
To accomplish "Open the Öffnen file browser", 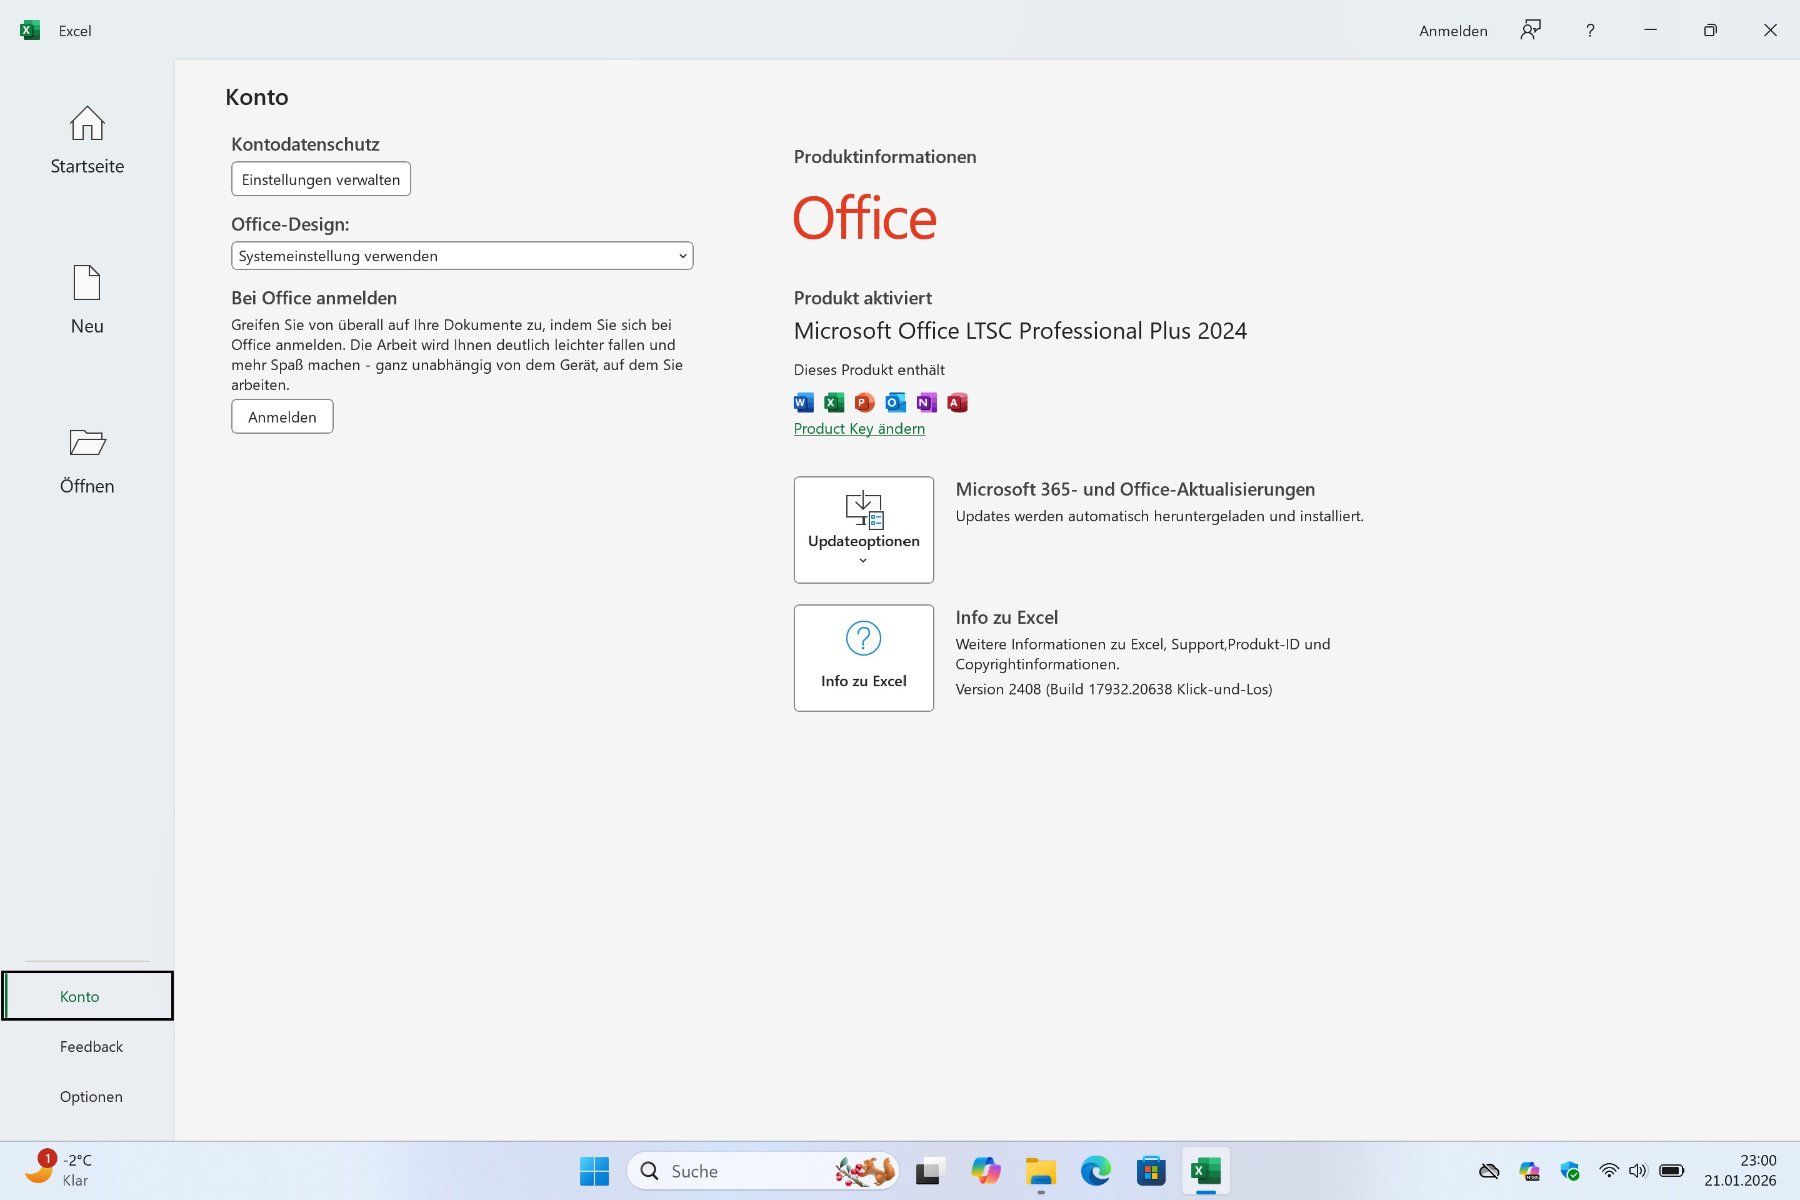I will coord(87,460).
